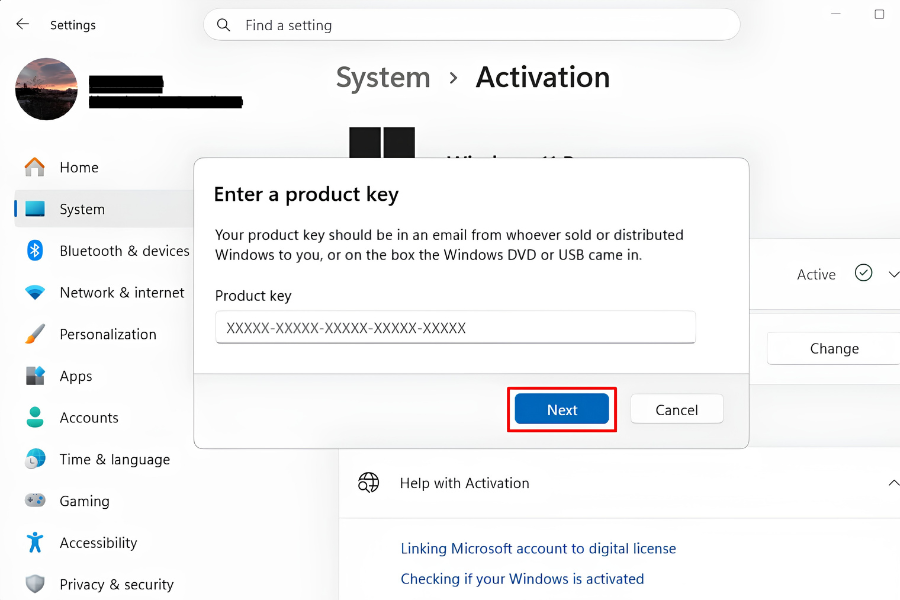This screenshot has width=900, height=600.
Task: Maximize the Settings window
Action: click(879, 14)
